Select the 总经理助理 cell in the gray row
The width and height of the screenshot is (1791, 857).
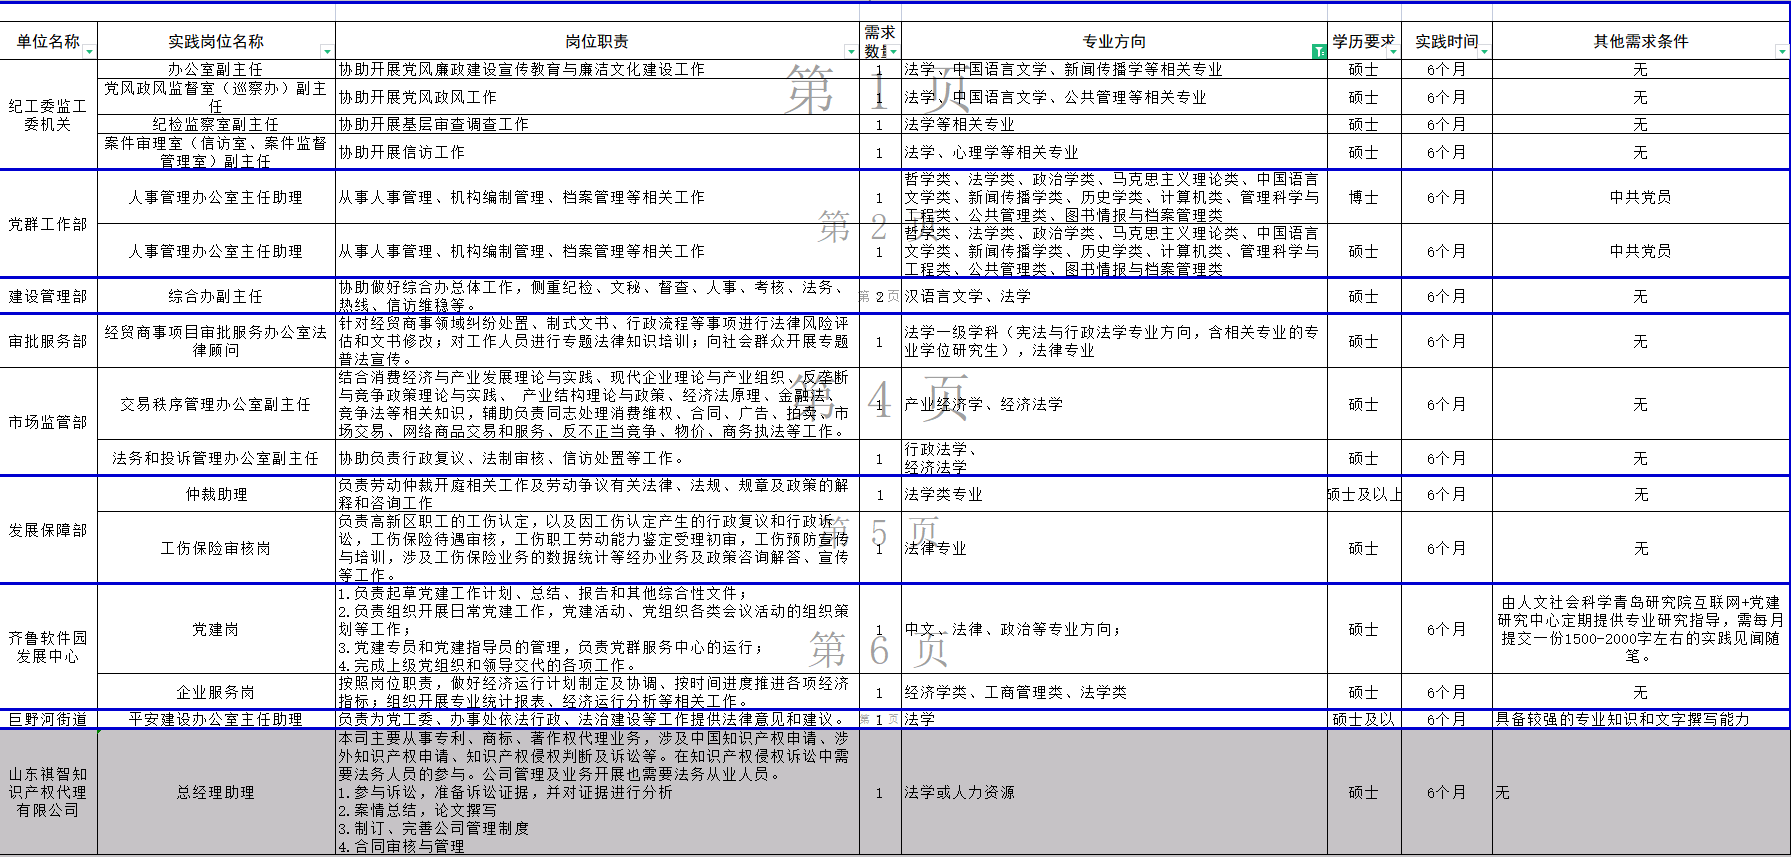tap(216, 792)
